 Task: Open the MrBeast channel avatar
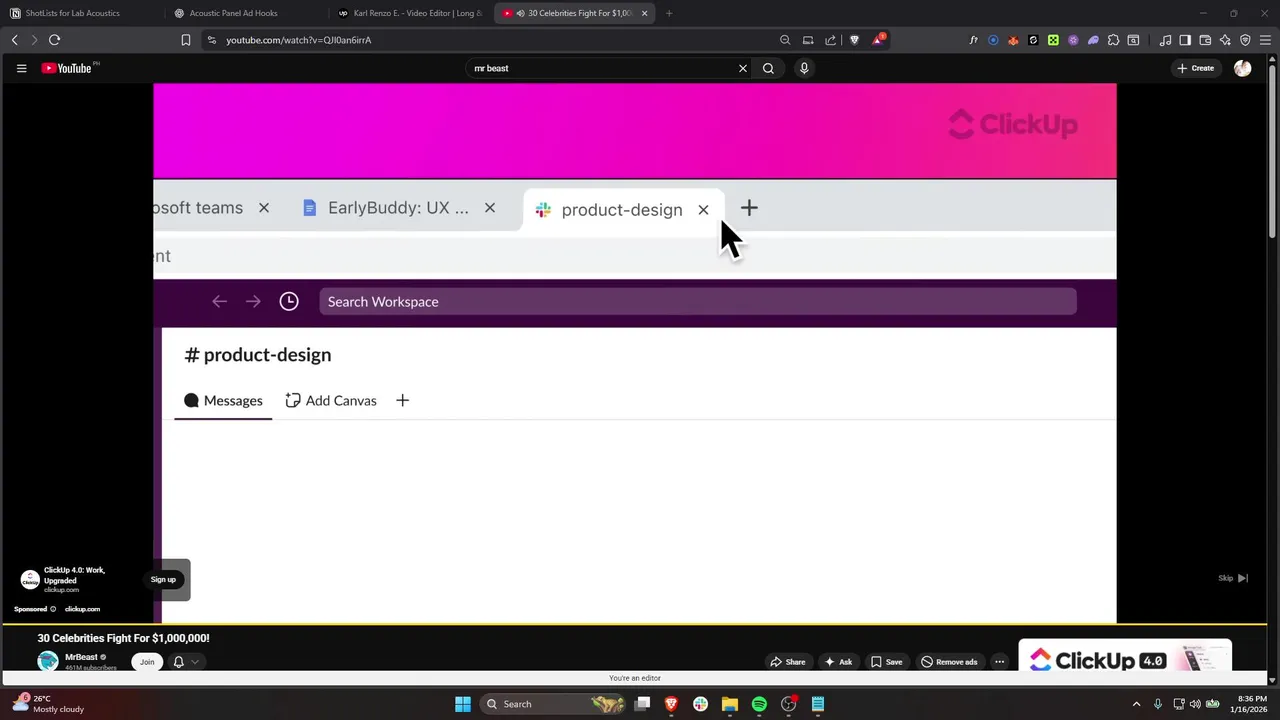coord(48,661)
